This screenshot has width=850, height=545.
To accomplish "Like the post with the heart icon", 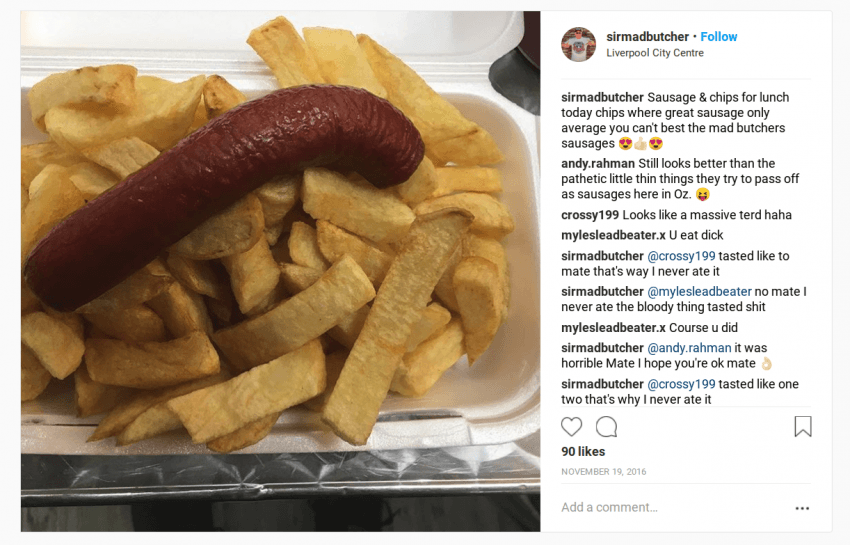I will click(x=571, y=427).
